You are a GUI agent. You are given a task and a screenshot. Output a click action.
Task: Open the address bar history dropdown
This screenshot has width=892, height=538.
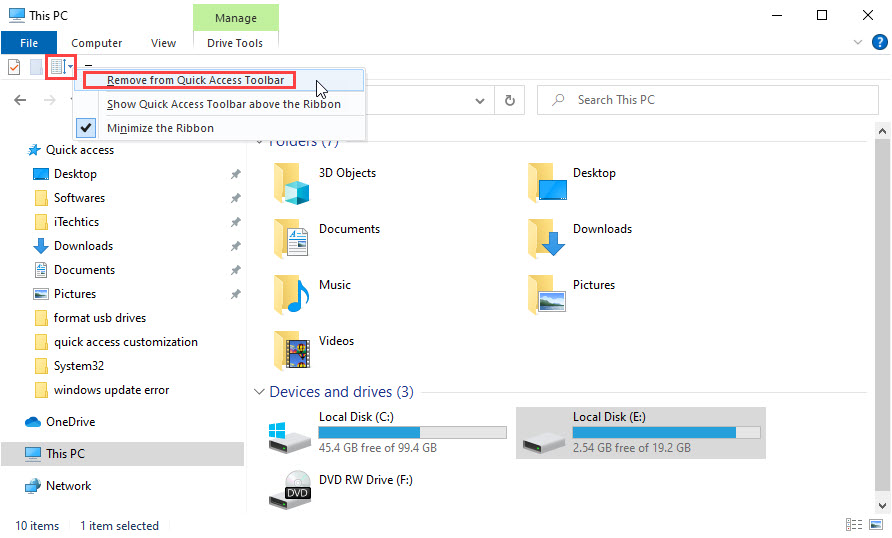pos(480,101)
